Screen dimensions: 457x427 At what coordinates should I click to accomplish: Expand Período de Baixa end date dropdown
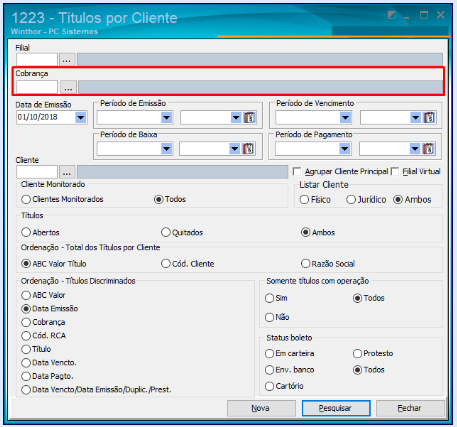pos(235,149)
